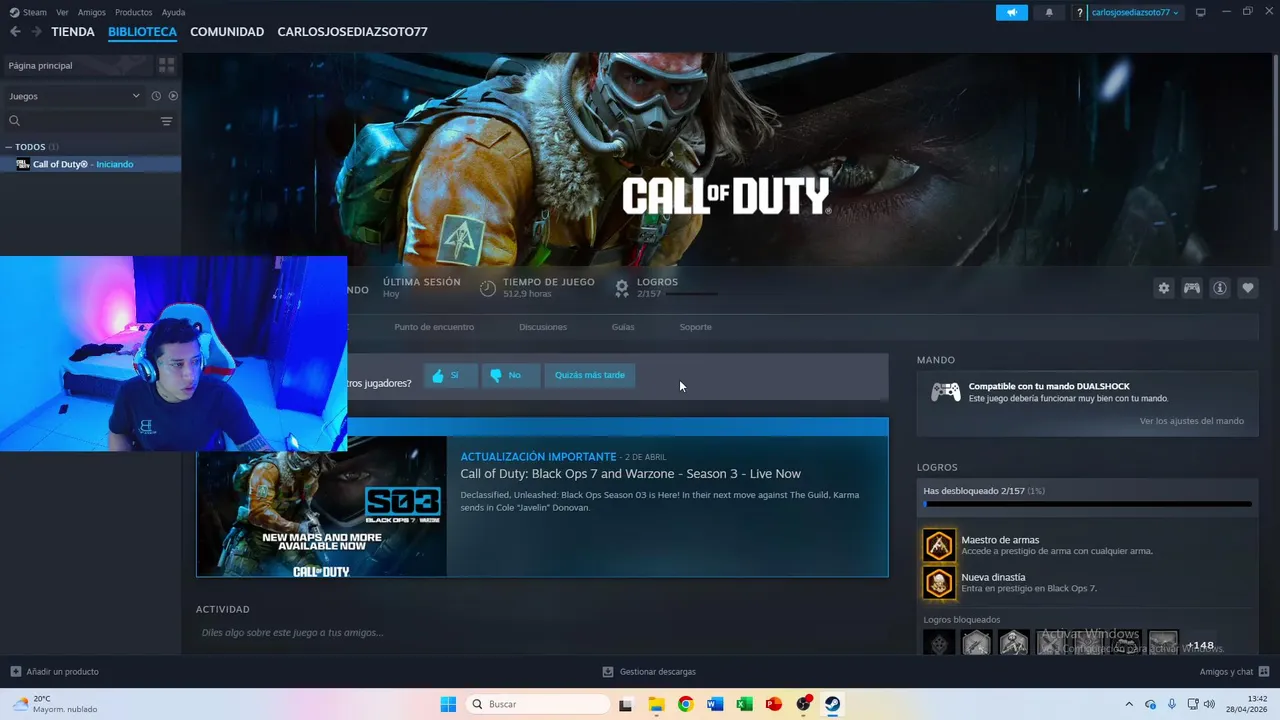This screenshot has height=720, width=1280.
Task: Open the game settings gear icon
Action: coord(1164,288)
